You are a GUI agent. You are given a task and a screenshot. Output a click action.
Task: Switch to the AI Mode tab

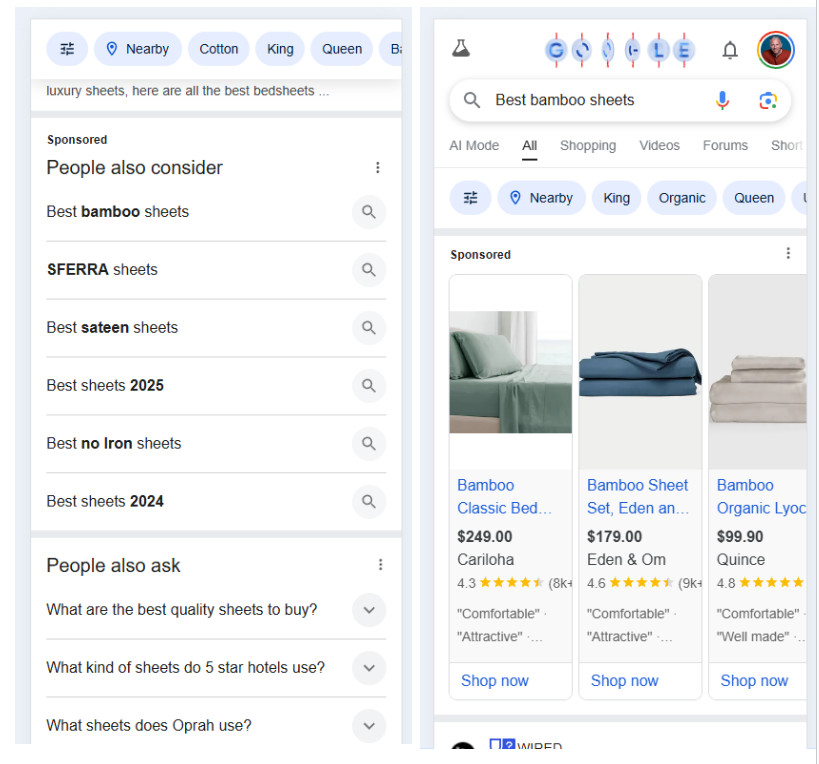click(x=474, y=146)
